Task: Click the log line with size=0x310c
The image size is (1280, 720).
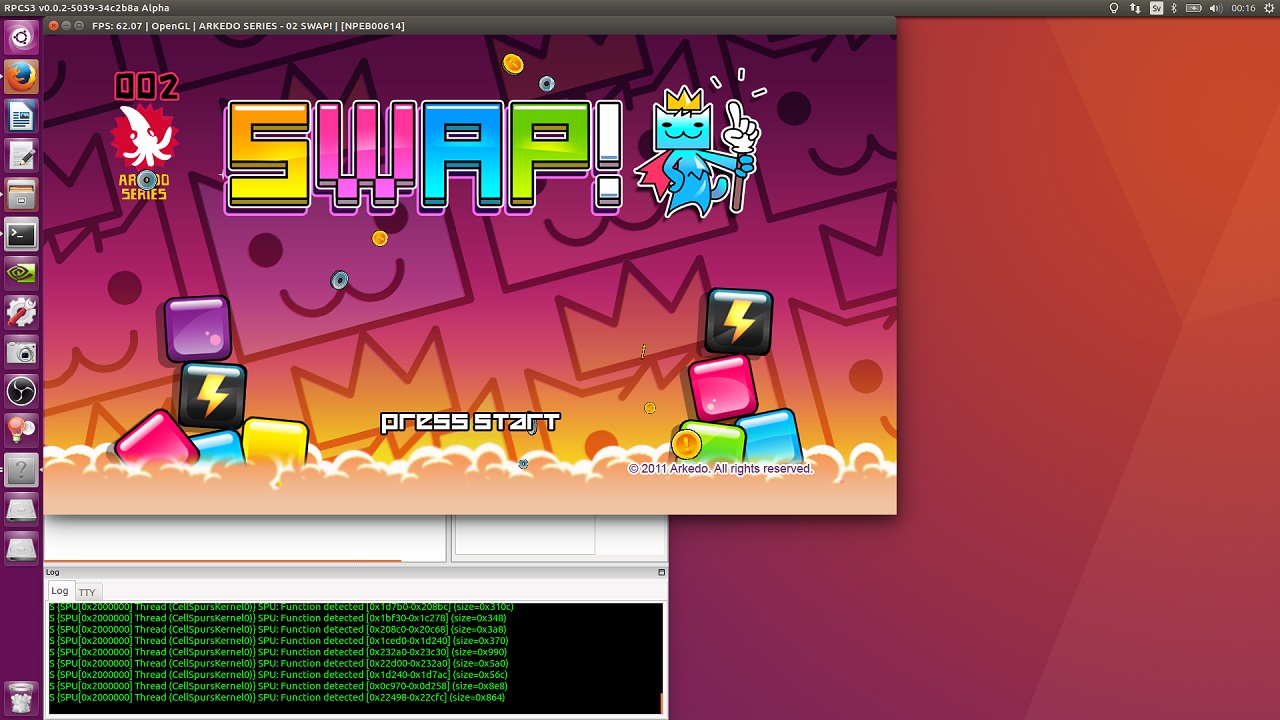Action: click(282, 607)
